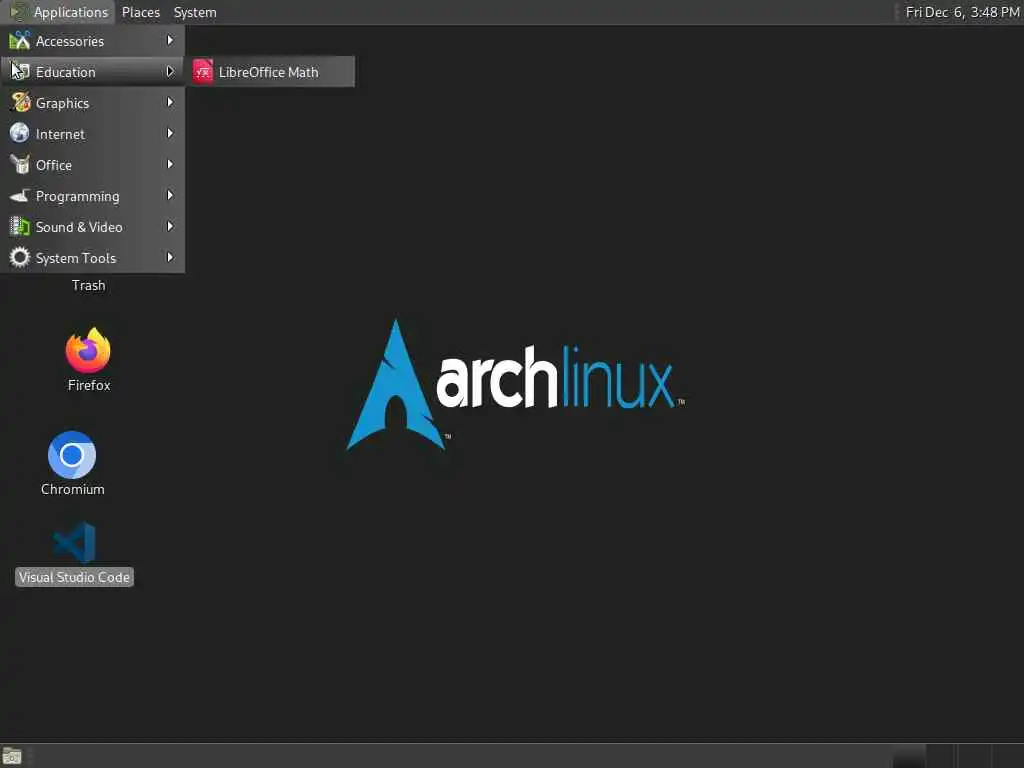Image resolution: width=1024 pixels, height=768 pixels.
Task: Open the Sound & Video category
Action: 93,227
